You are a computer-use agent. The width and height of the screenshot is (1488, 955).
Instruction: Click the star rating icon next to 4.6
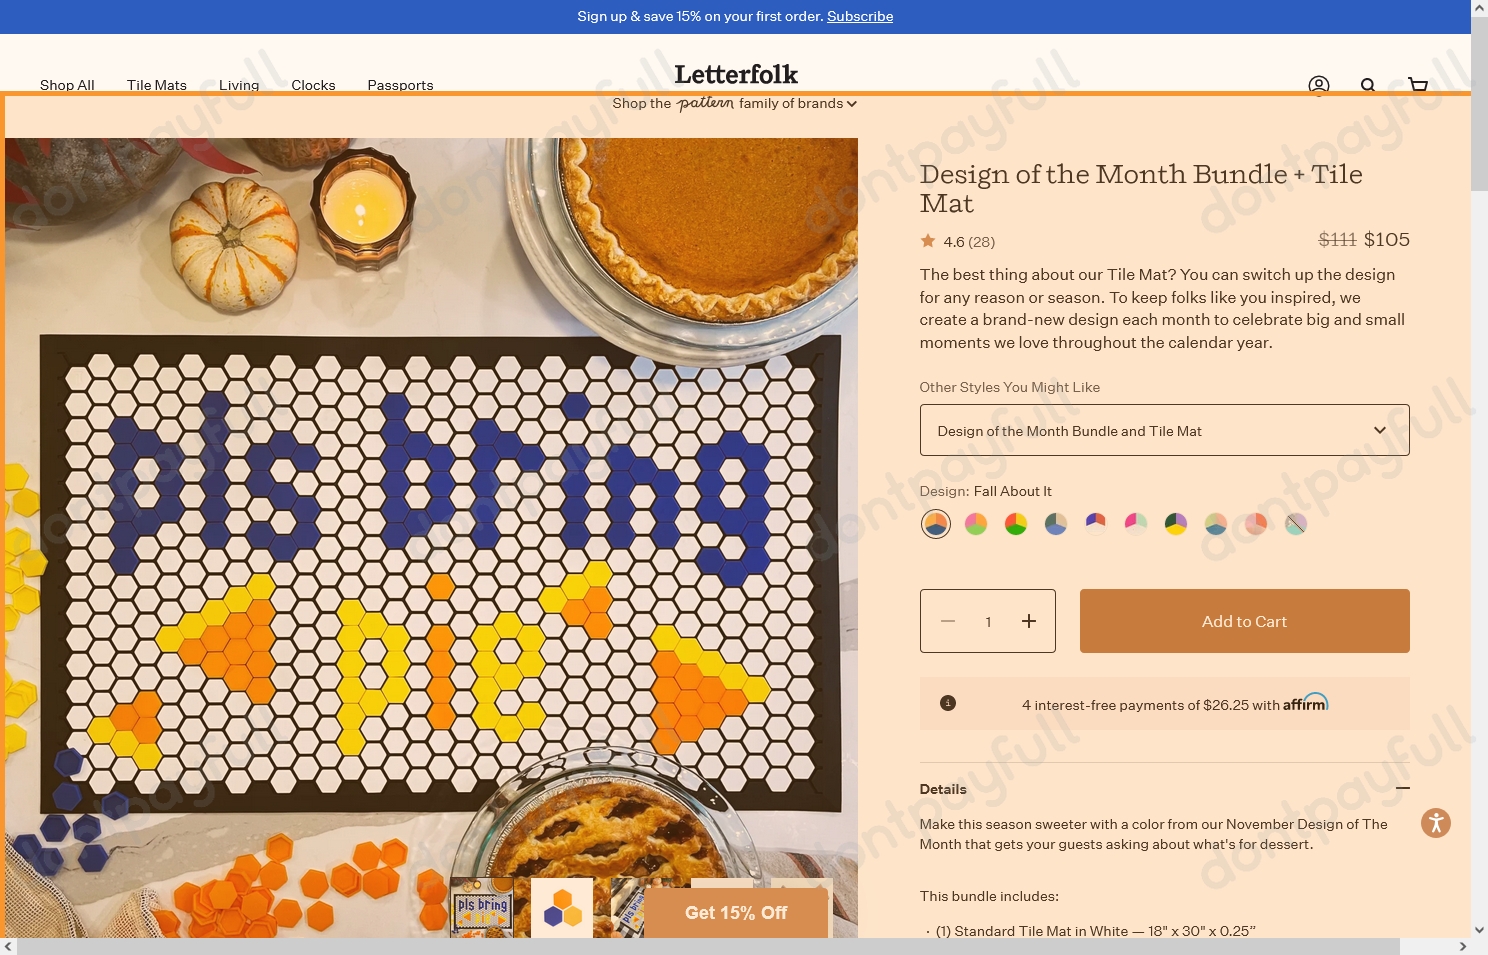pos(927,240)
